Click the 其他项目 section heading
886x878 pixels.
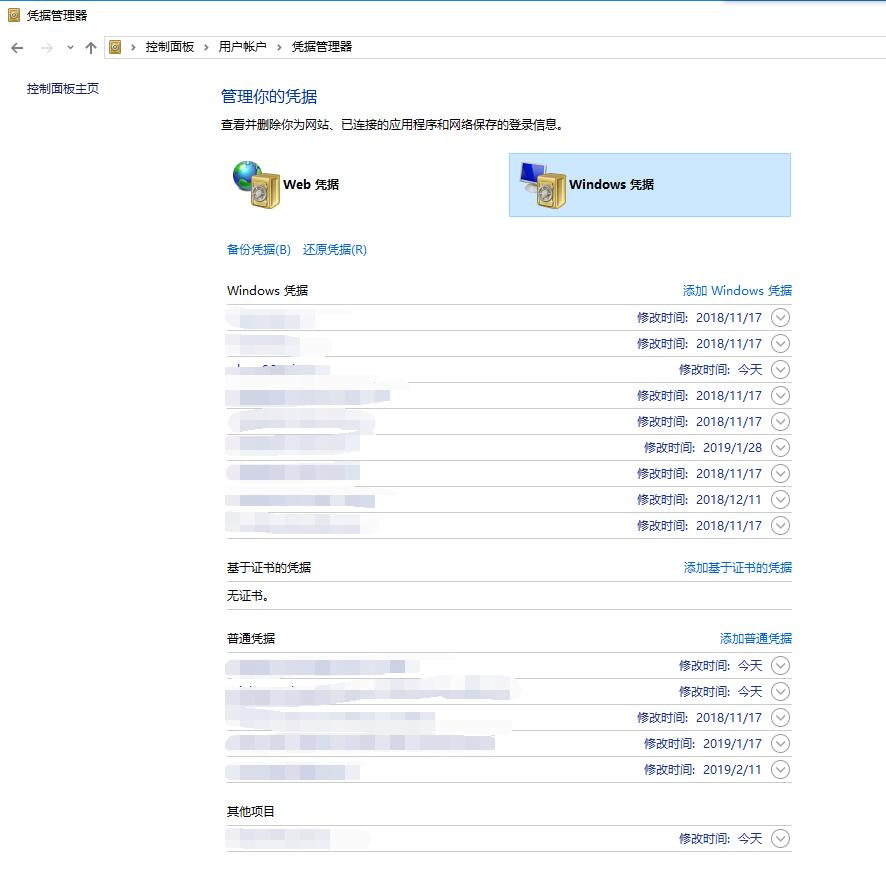click(251, 811)
